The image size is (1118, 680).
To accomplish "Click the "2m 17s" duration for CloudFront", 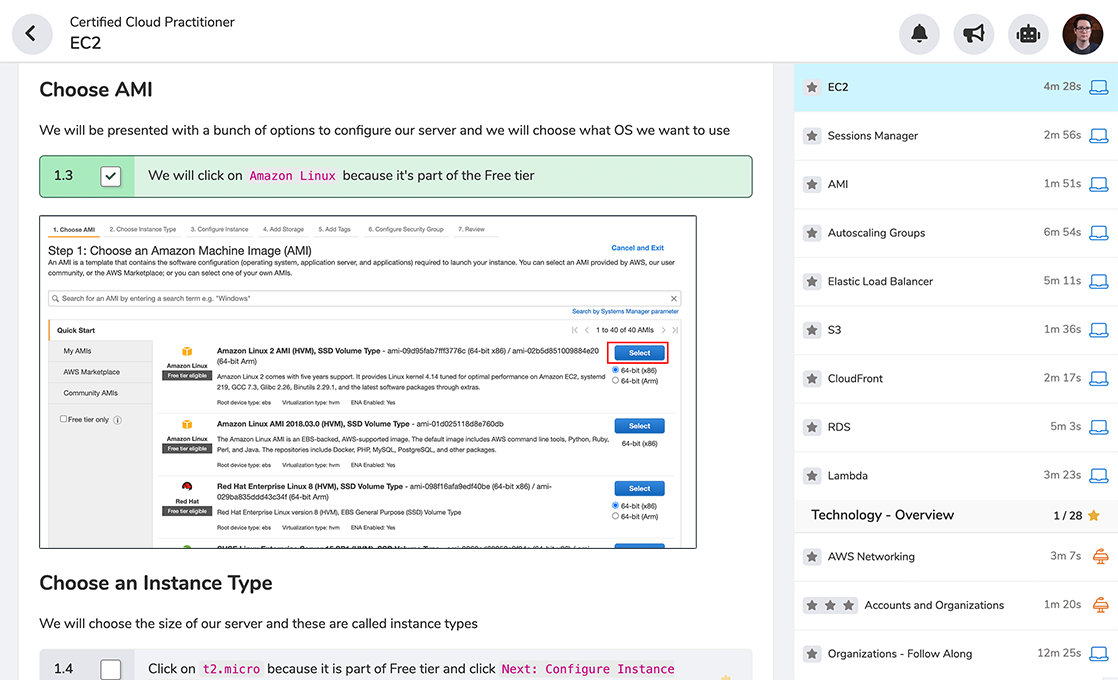I will pos(1062,378).
